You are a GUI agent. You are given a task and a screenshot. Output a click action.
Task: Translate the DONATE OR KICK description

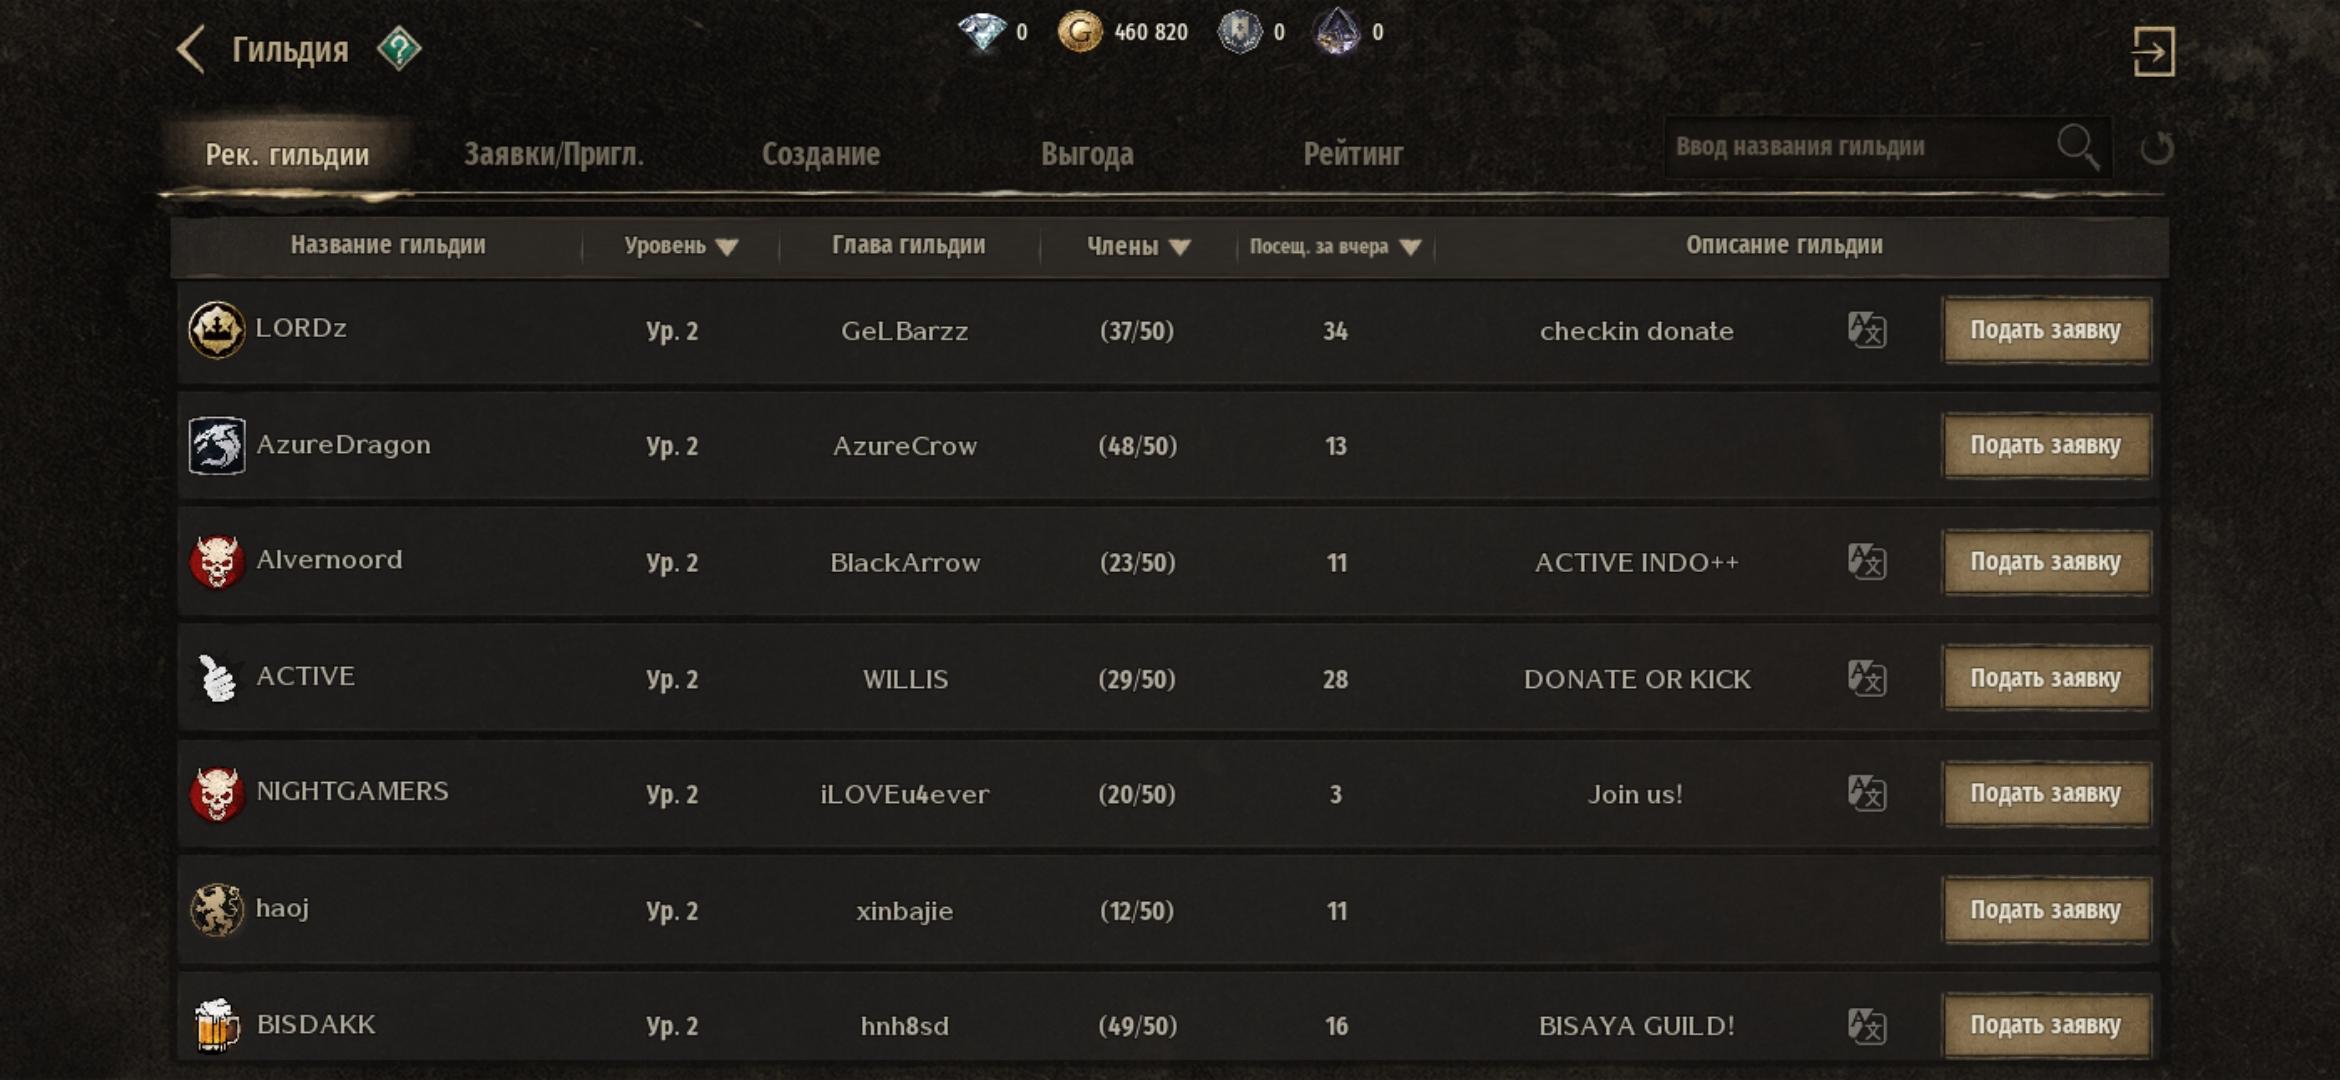1866,678
